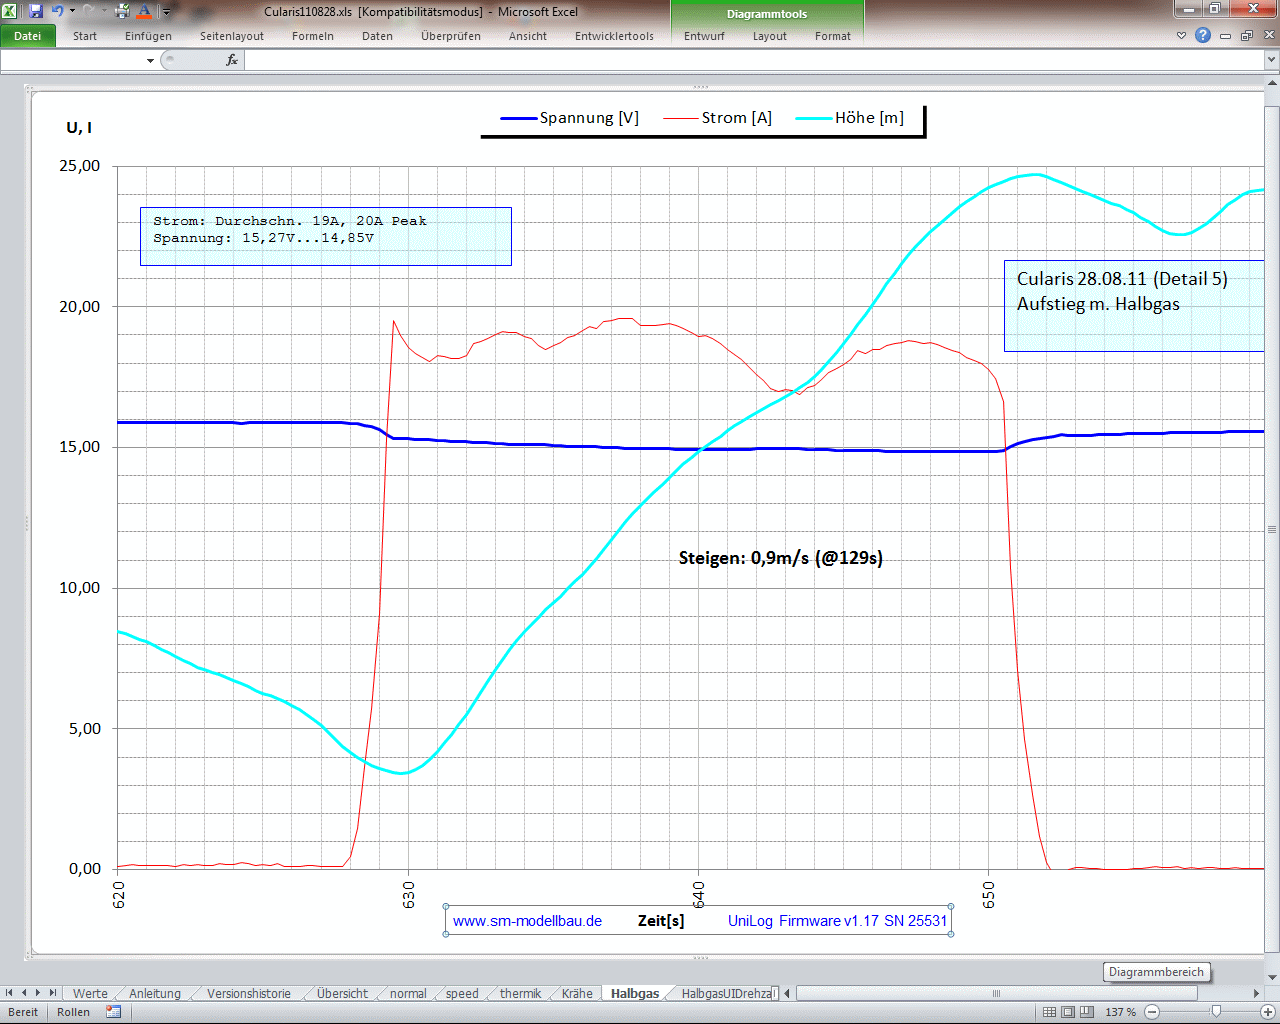The height and width of the screenshot is (1024, 1280).
Task: Enable Page Break Preview view
Action: [1087, 1012]
